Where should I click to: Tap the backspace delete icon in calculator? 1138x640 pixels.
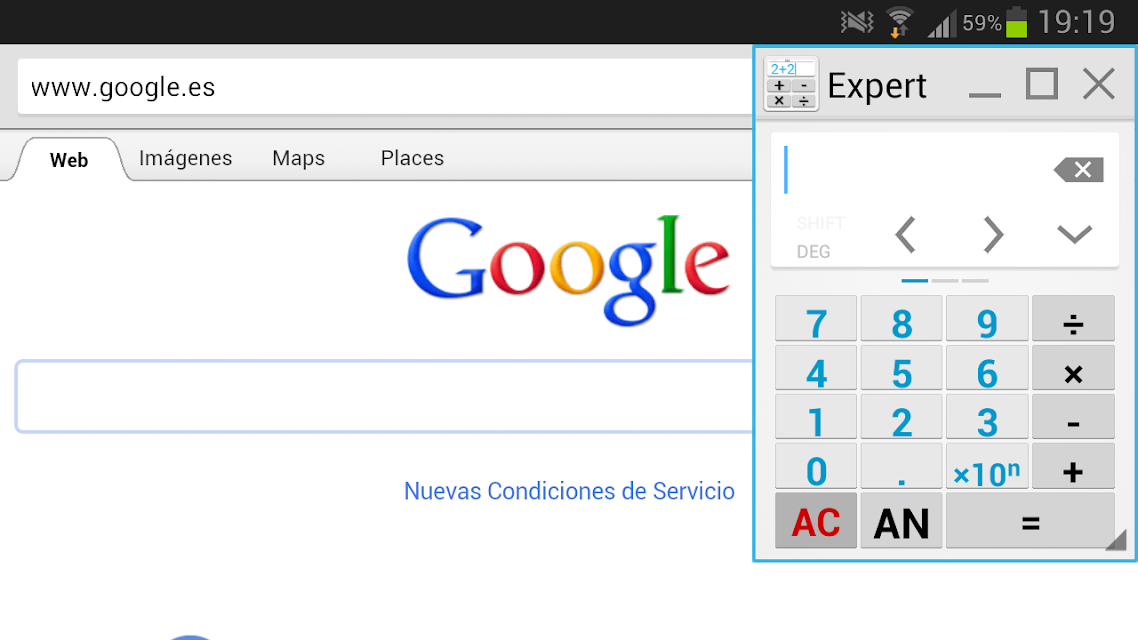[x=1078, y=170]
